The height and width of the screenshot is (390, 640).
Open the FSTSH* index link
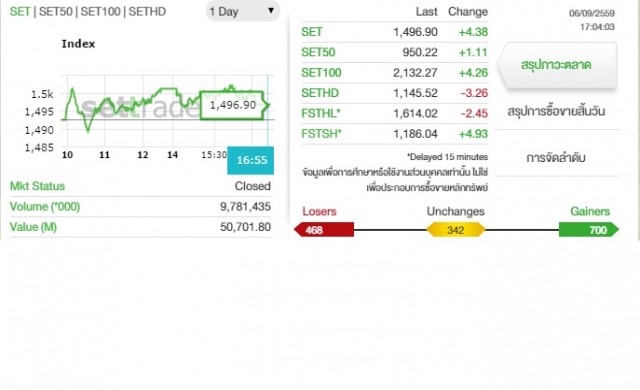tap(322, 133)
